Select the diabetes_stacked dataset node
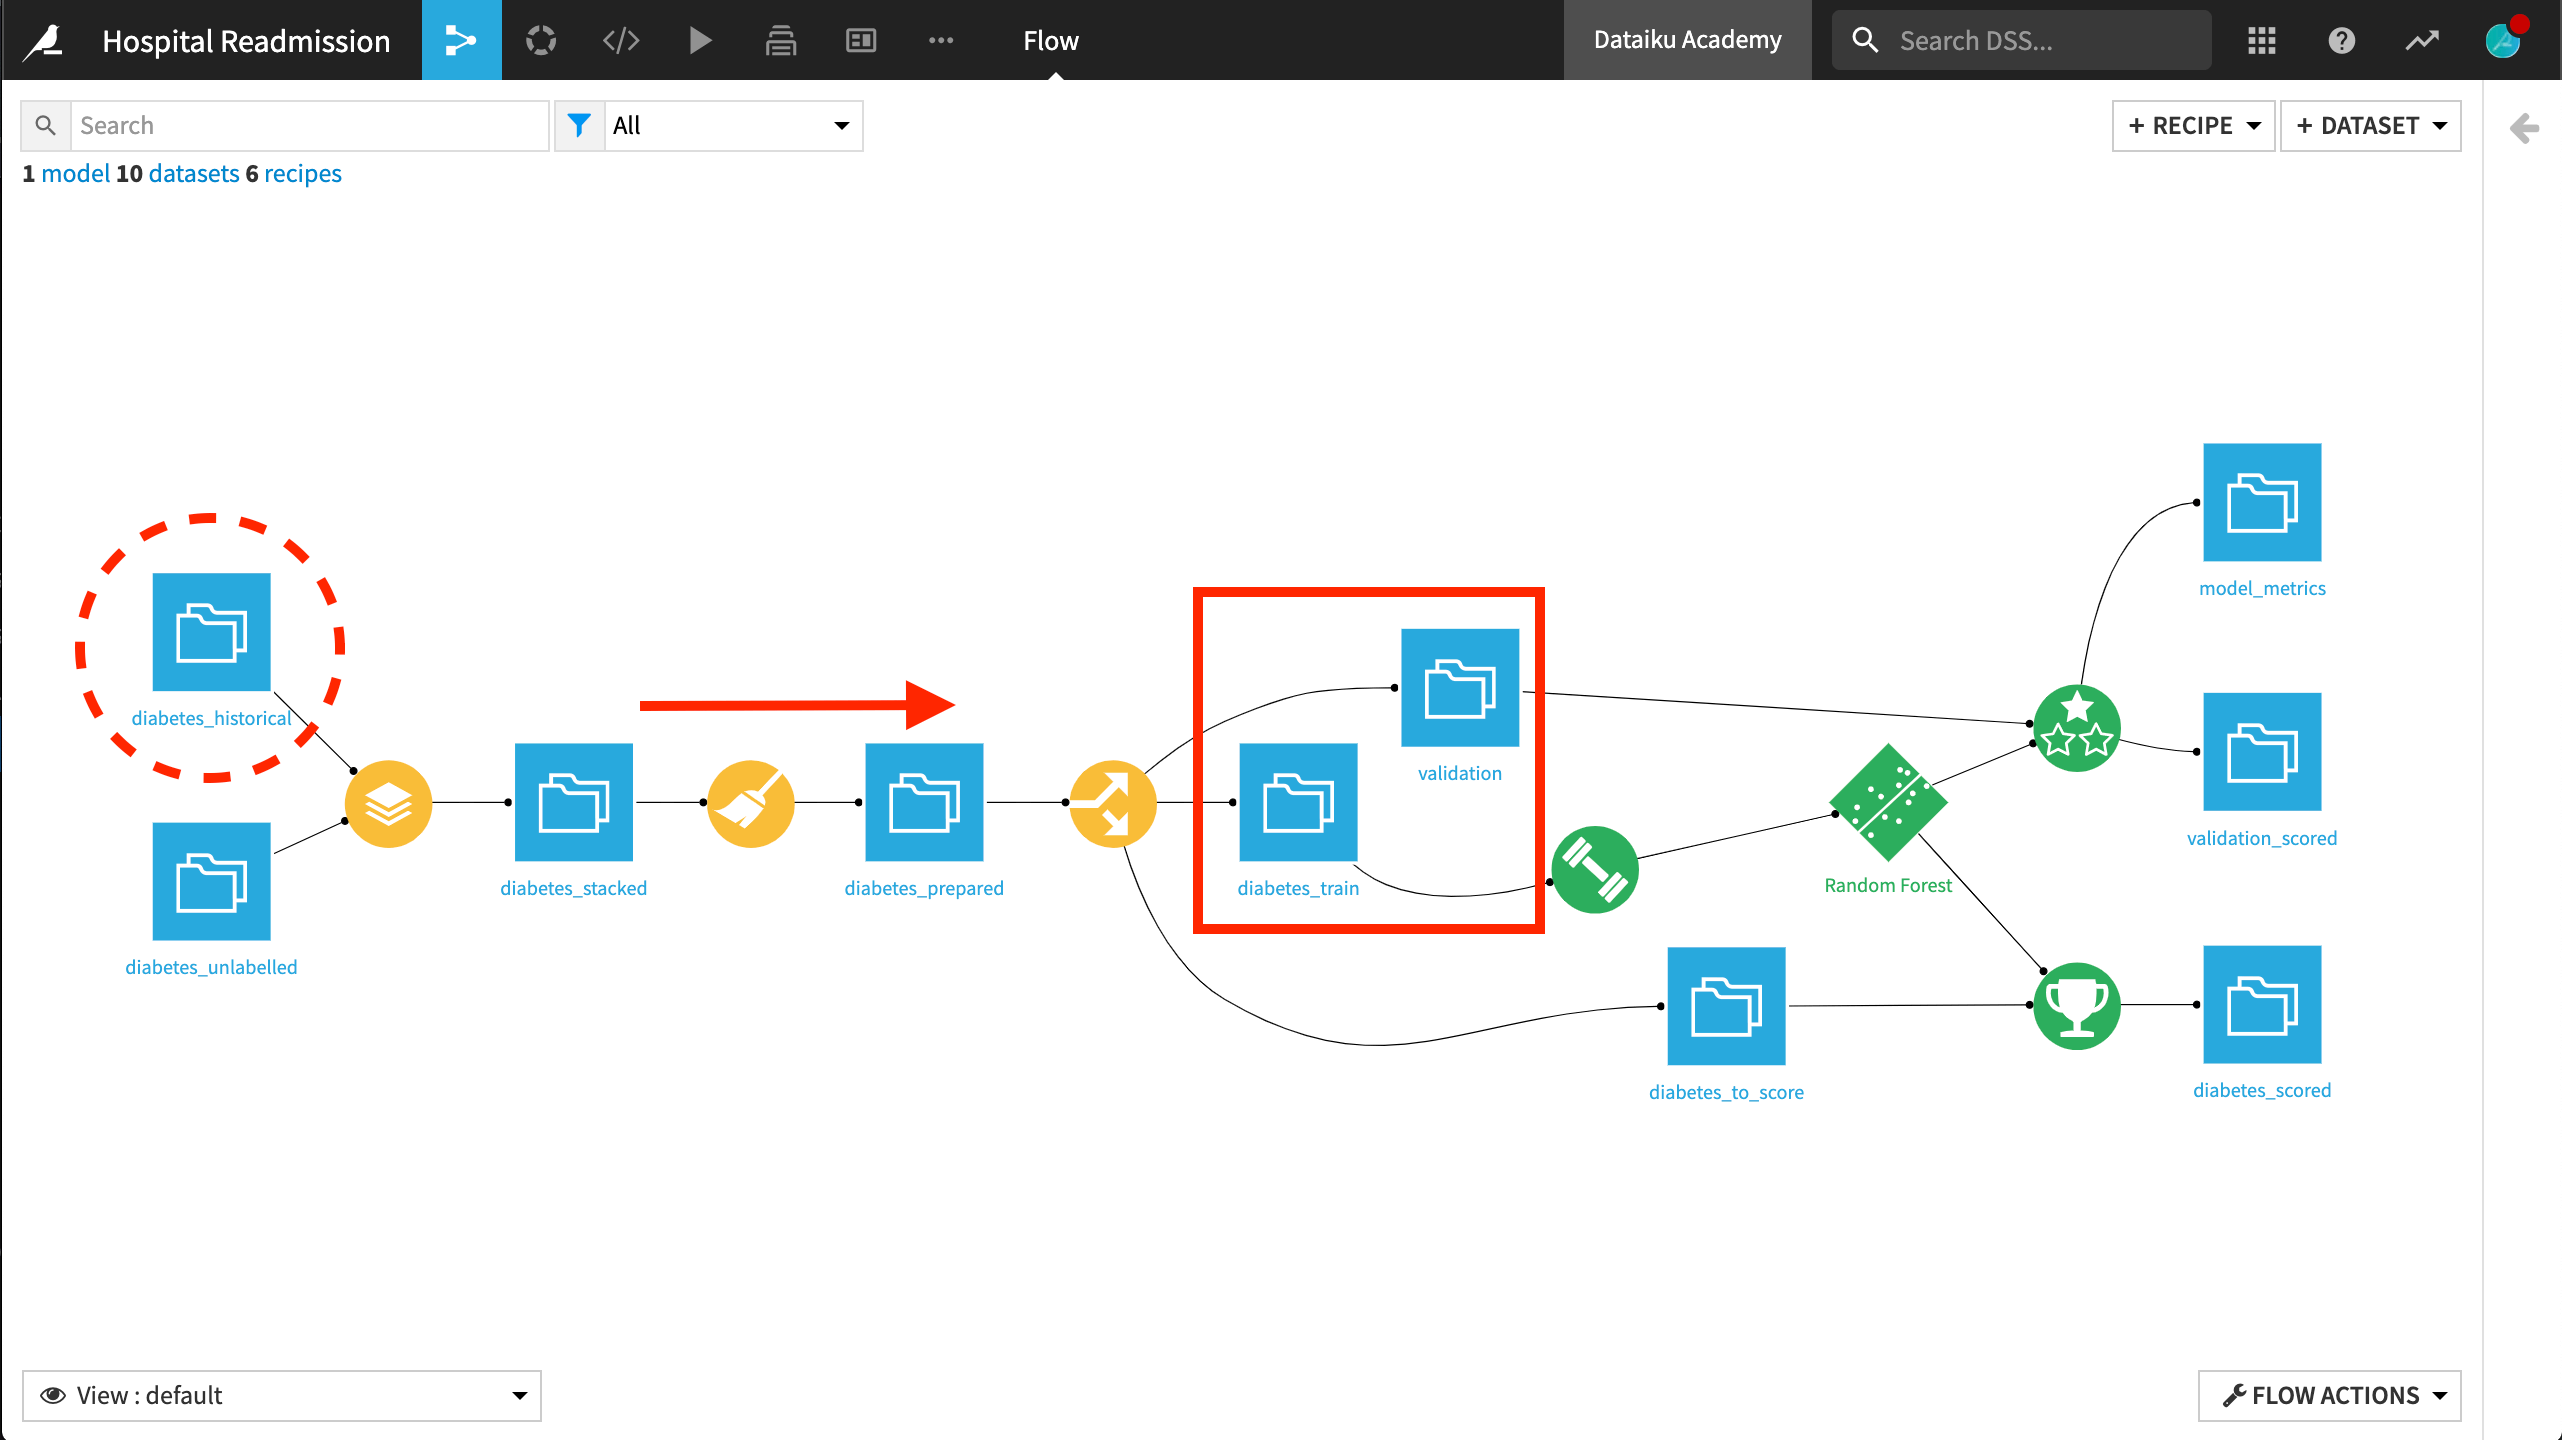2562x1440 pixels. click(574, 802)
